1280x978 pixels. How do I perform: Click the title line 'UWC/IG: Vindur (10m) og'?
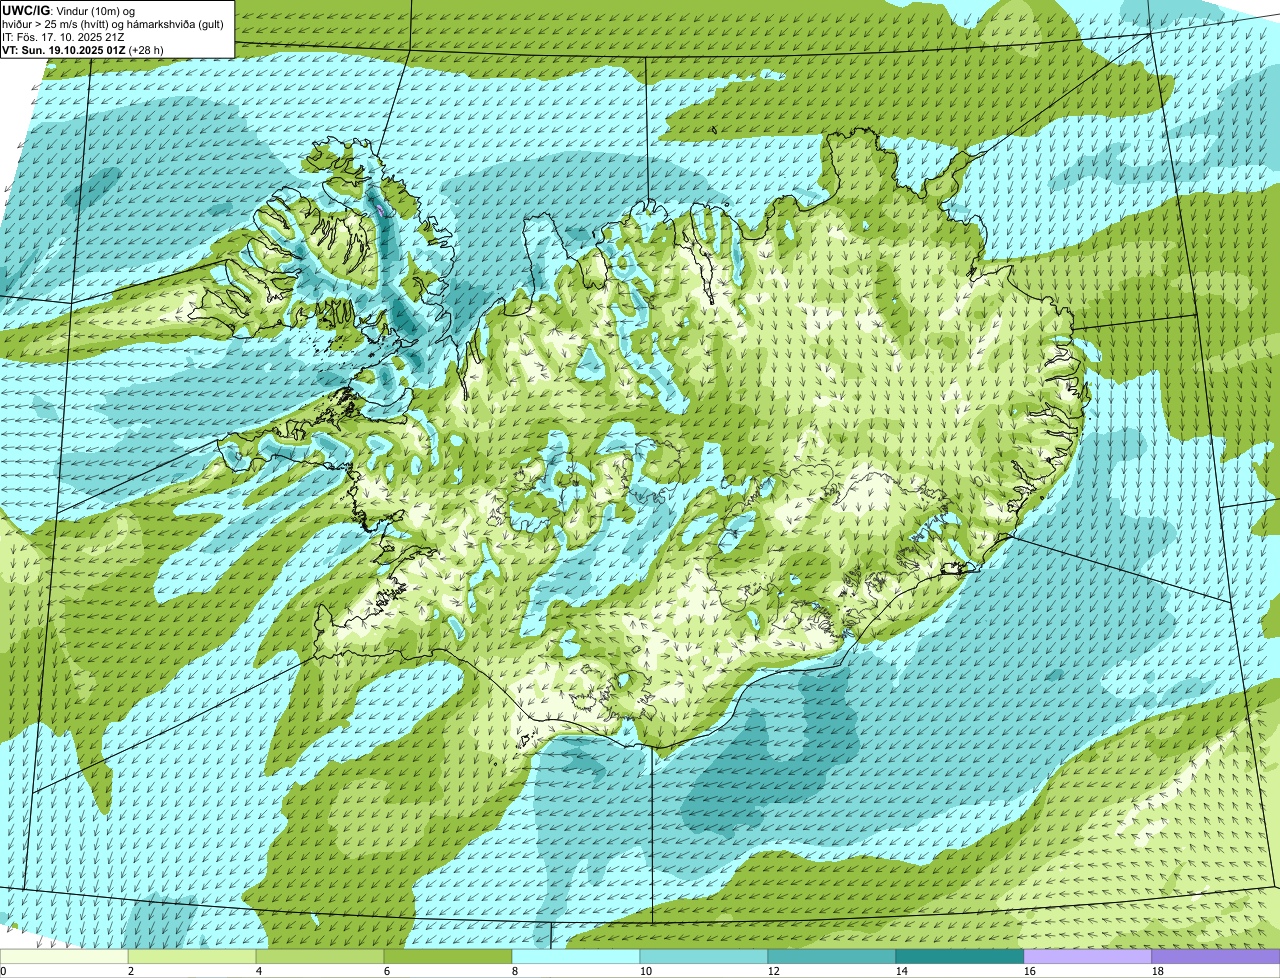(x=69, y=10)
